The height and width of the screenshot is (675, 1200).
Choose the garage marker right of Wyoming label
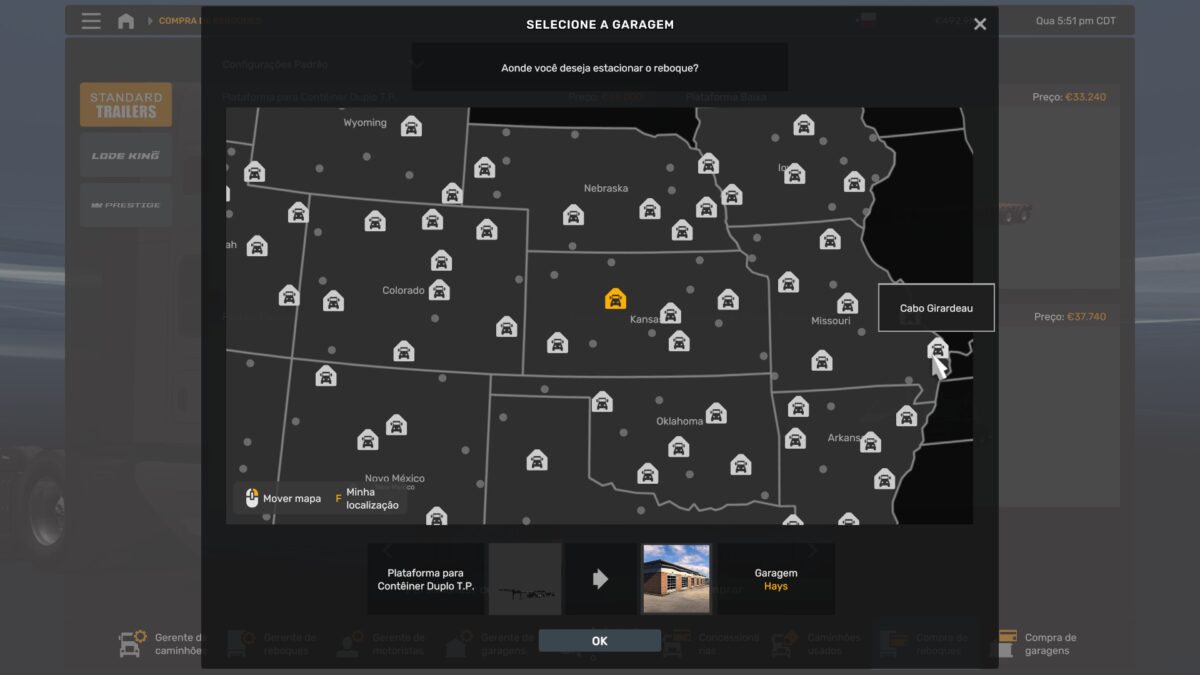point(411,126)
